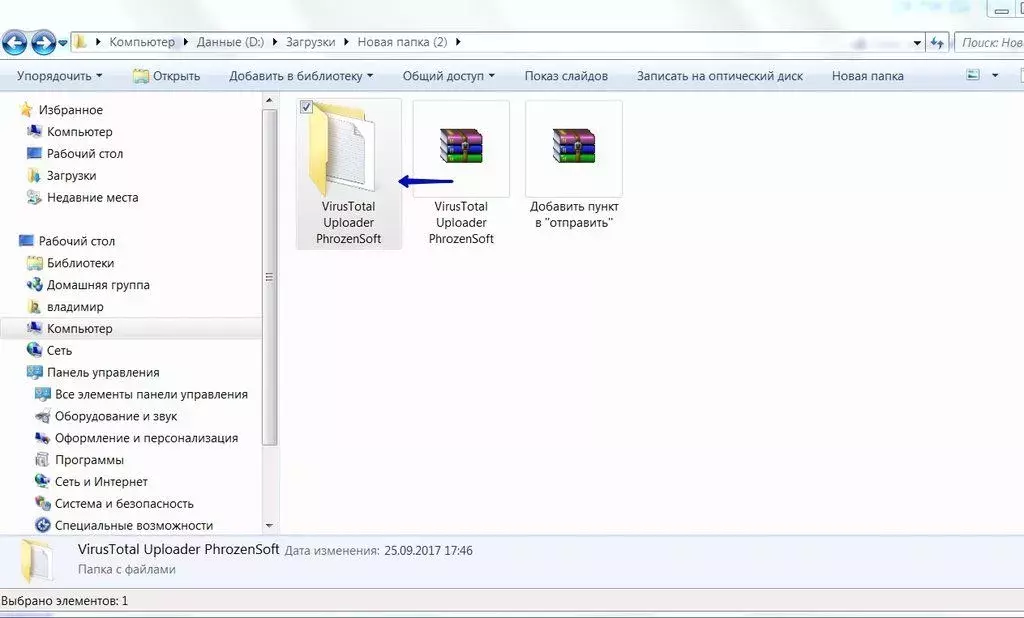Navigate to Загрузки in the address breadcrumb
This screenshot has width=1024, height=618.
tap(310, 42)
